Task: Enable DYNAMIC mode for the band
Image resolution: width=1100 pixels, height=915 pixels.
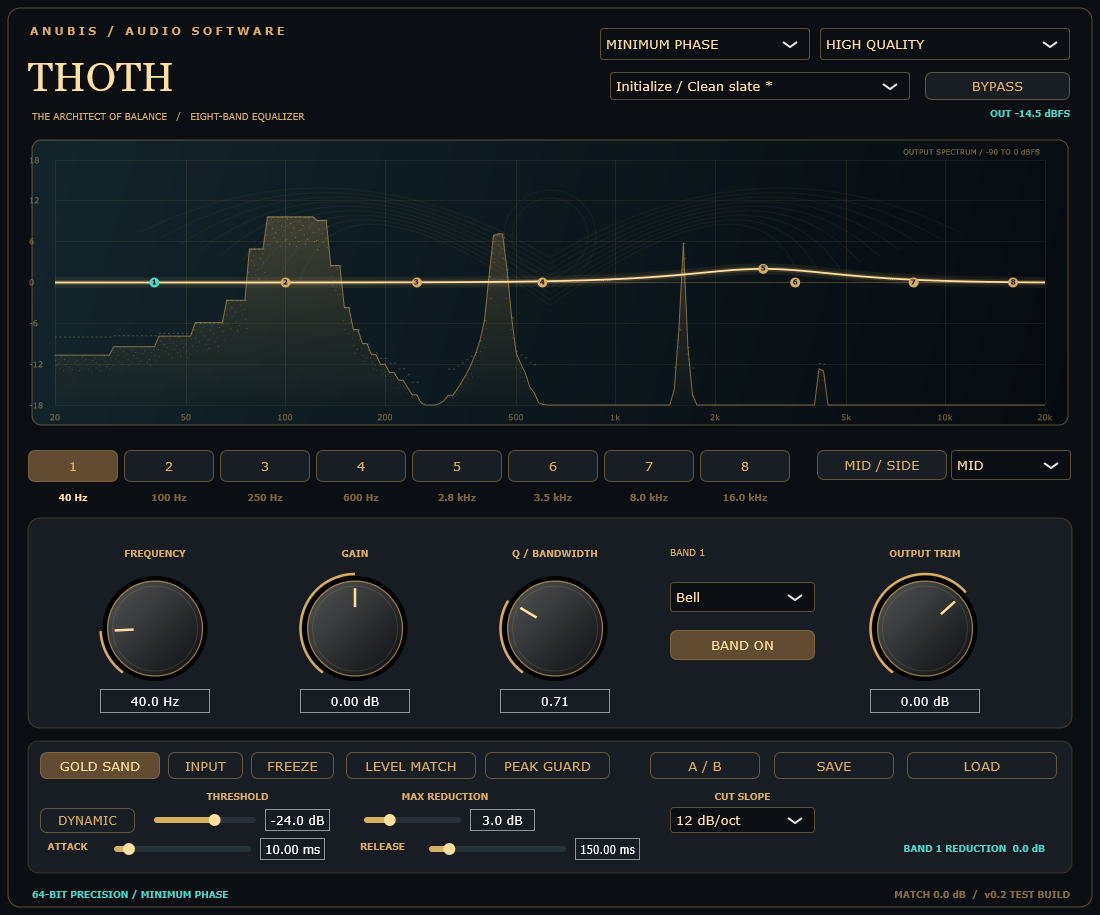Action: (88, 820)
